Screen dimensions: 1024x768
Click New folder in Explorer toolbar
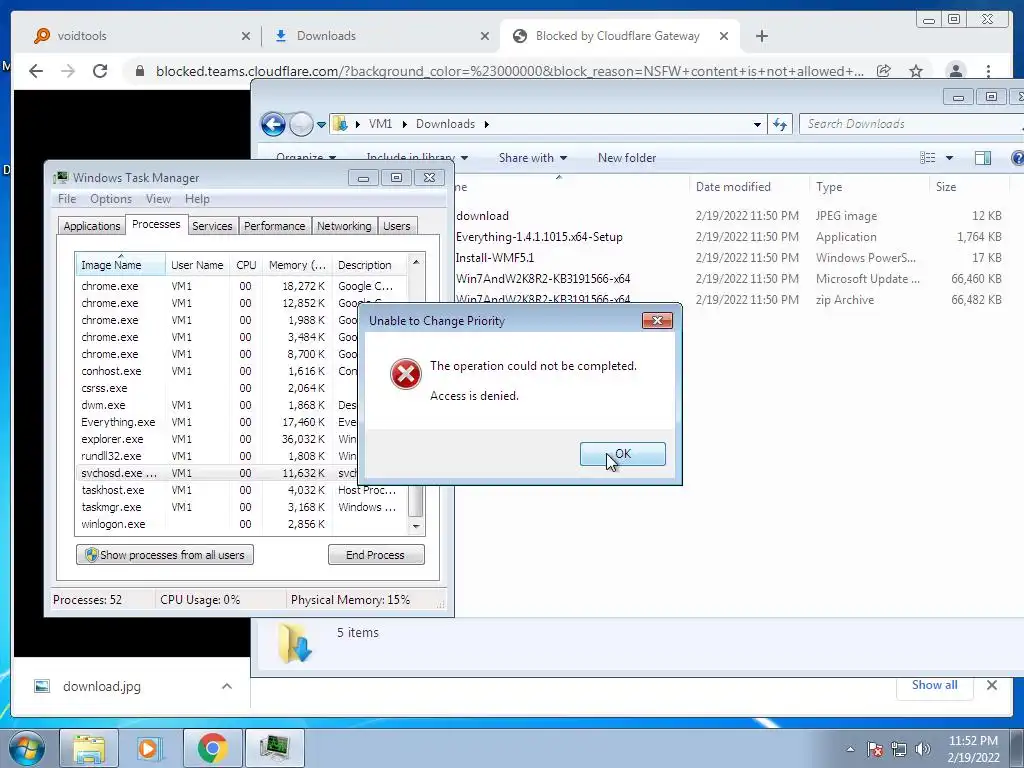627,158
